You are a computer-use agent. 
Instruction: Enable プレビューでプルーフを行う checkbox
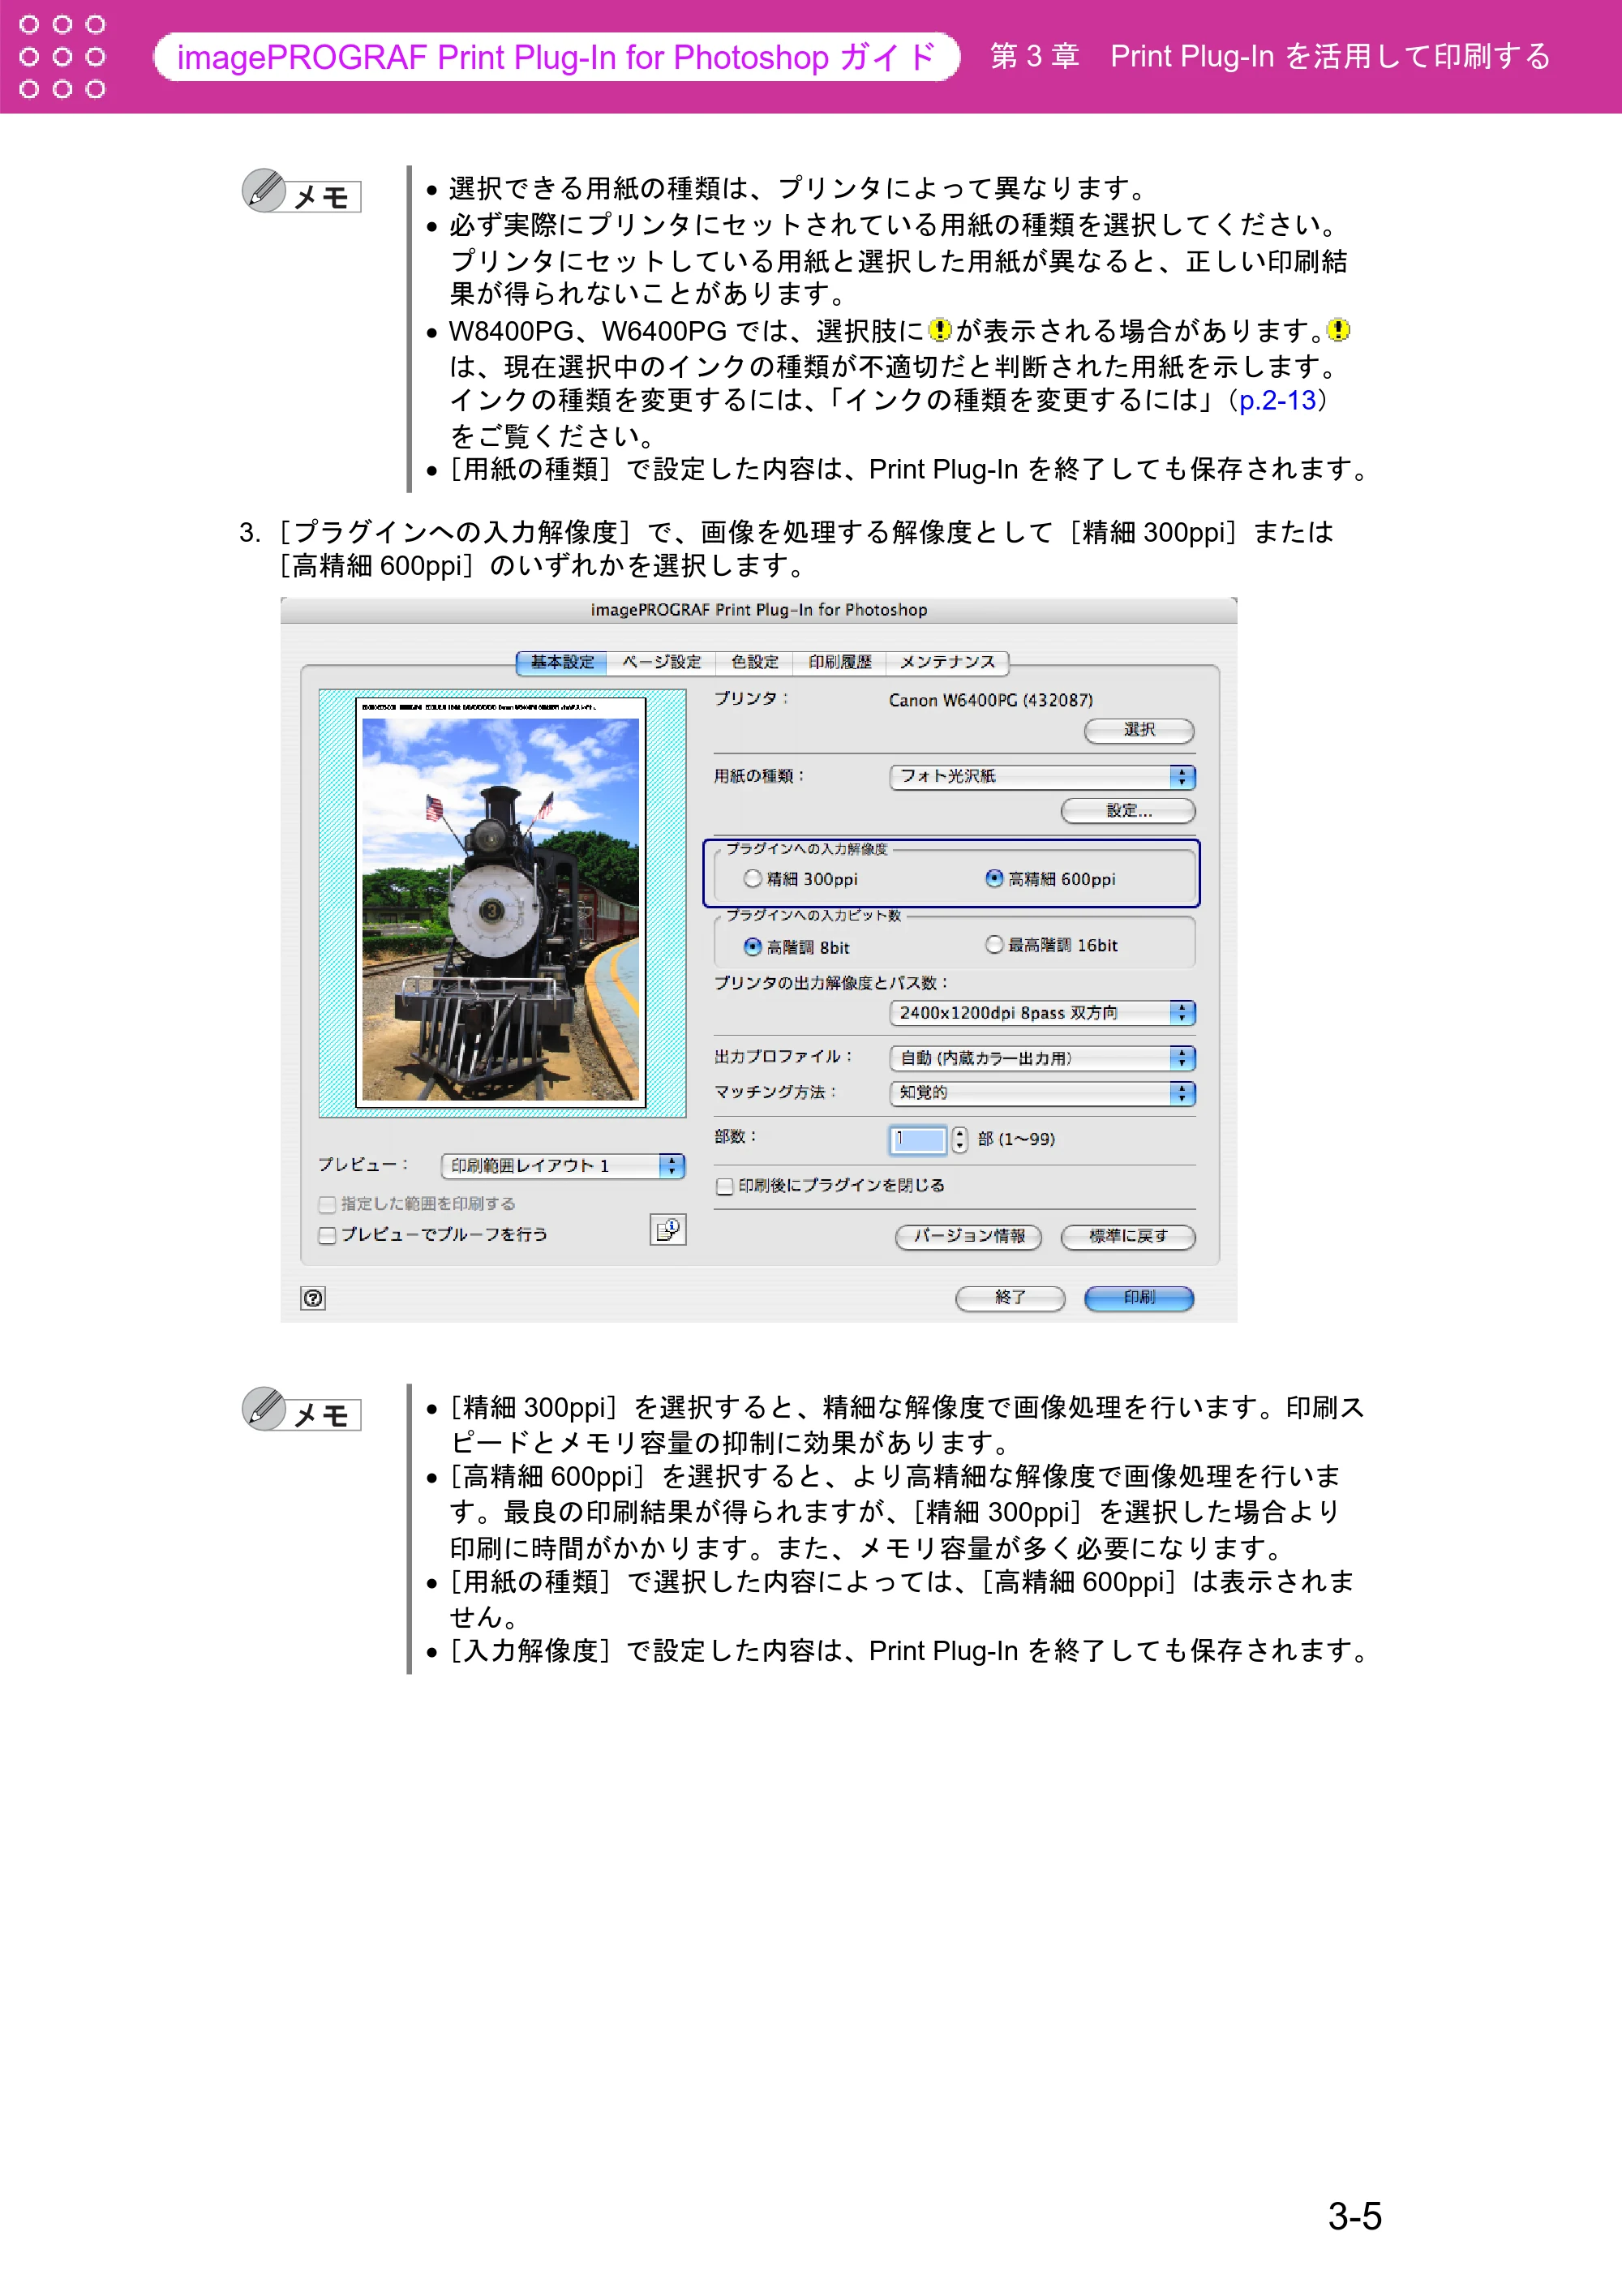tap(327, 1235)
